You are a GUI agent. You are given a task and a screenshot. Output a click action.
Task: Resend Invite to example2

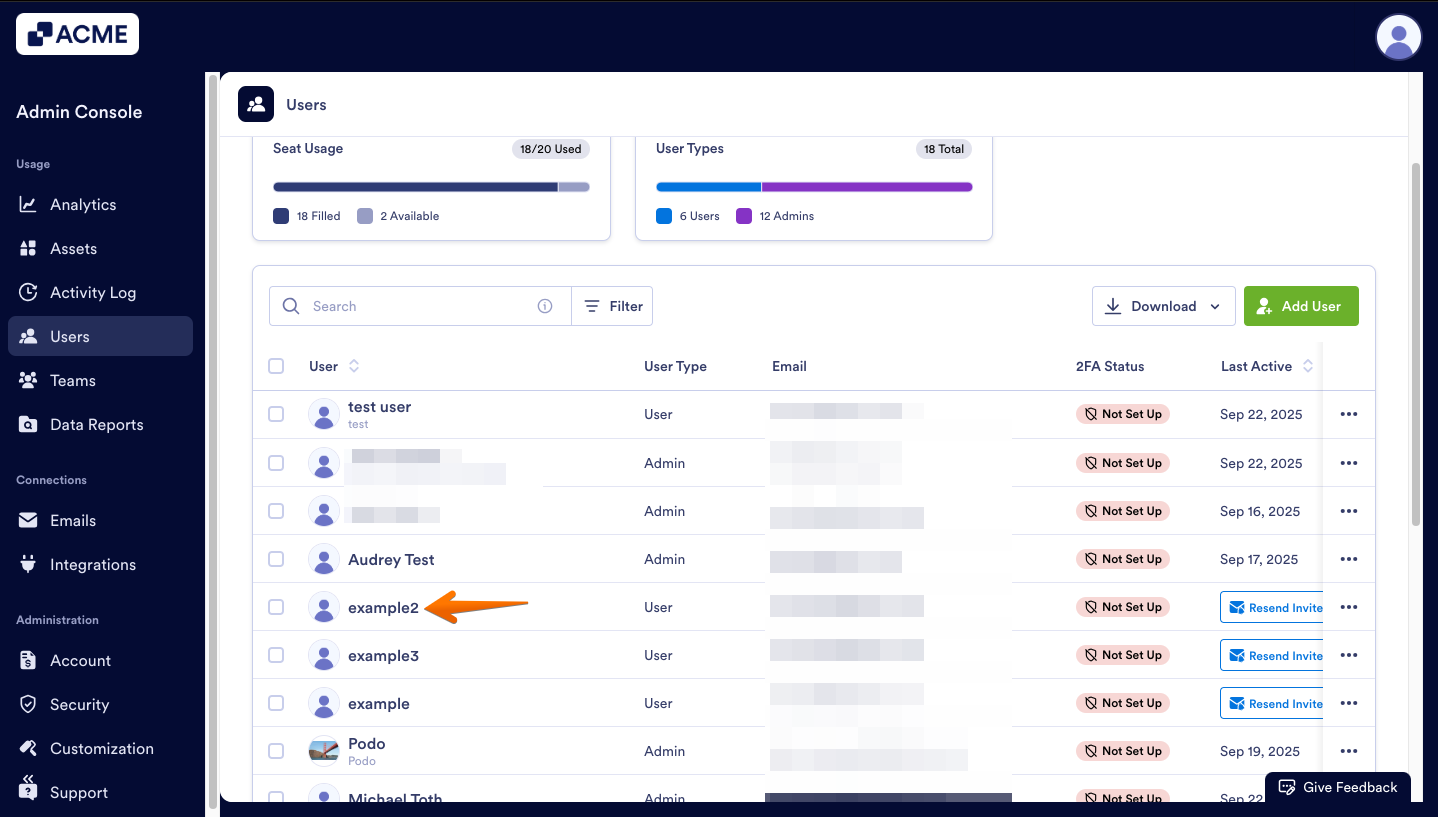click(x=1273, y=607)
